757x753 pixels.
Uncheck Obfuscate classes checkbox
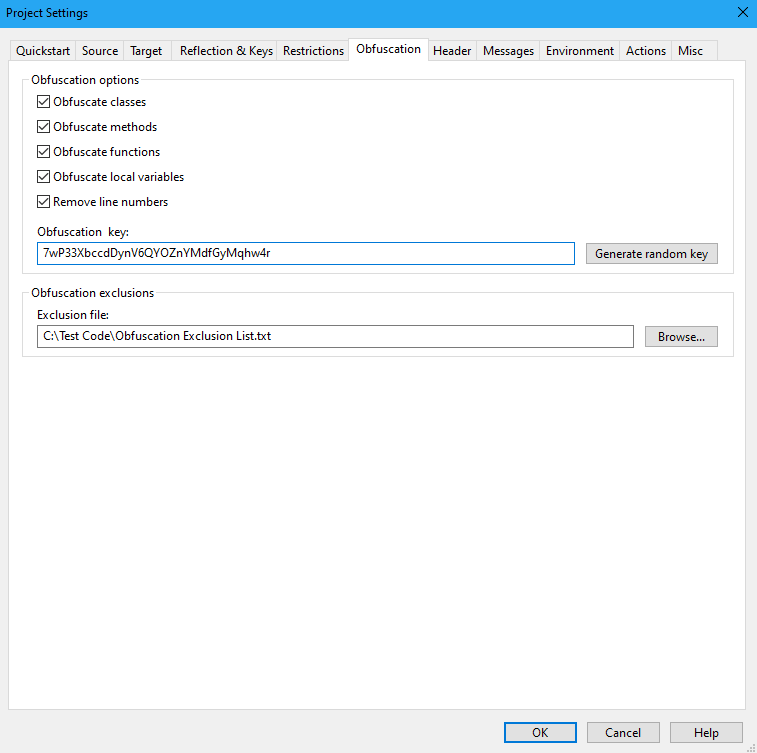(x=43, y=102)
